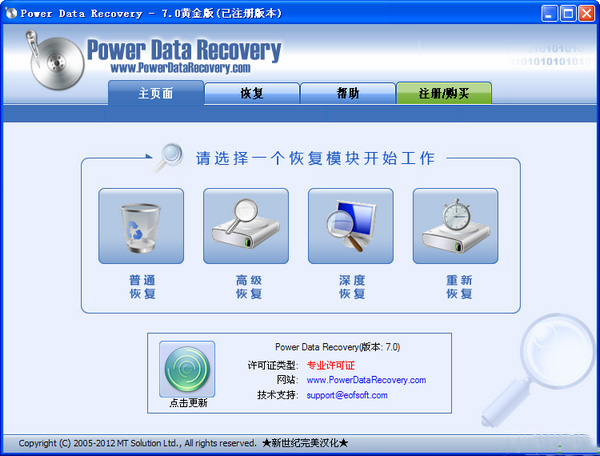
Task: Open the www.PowerDataRecovery.com website link
Action: (366, 380)
